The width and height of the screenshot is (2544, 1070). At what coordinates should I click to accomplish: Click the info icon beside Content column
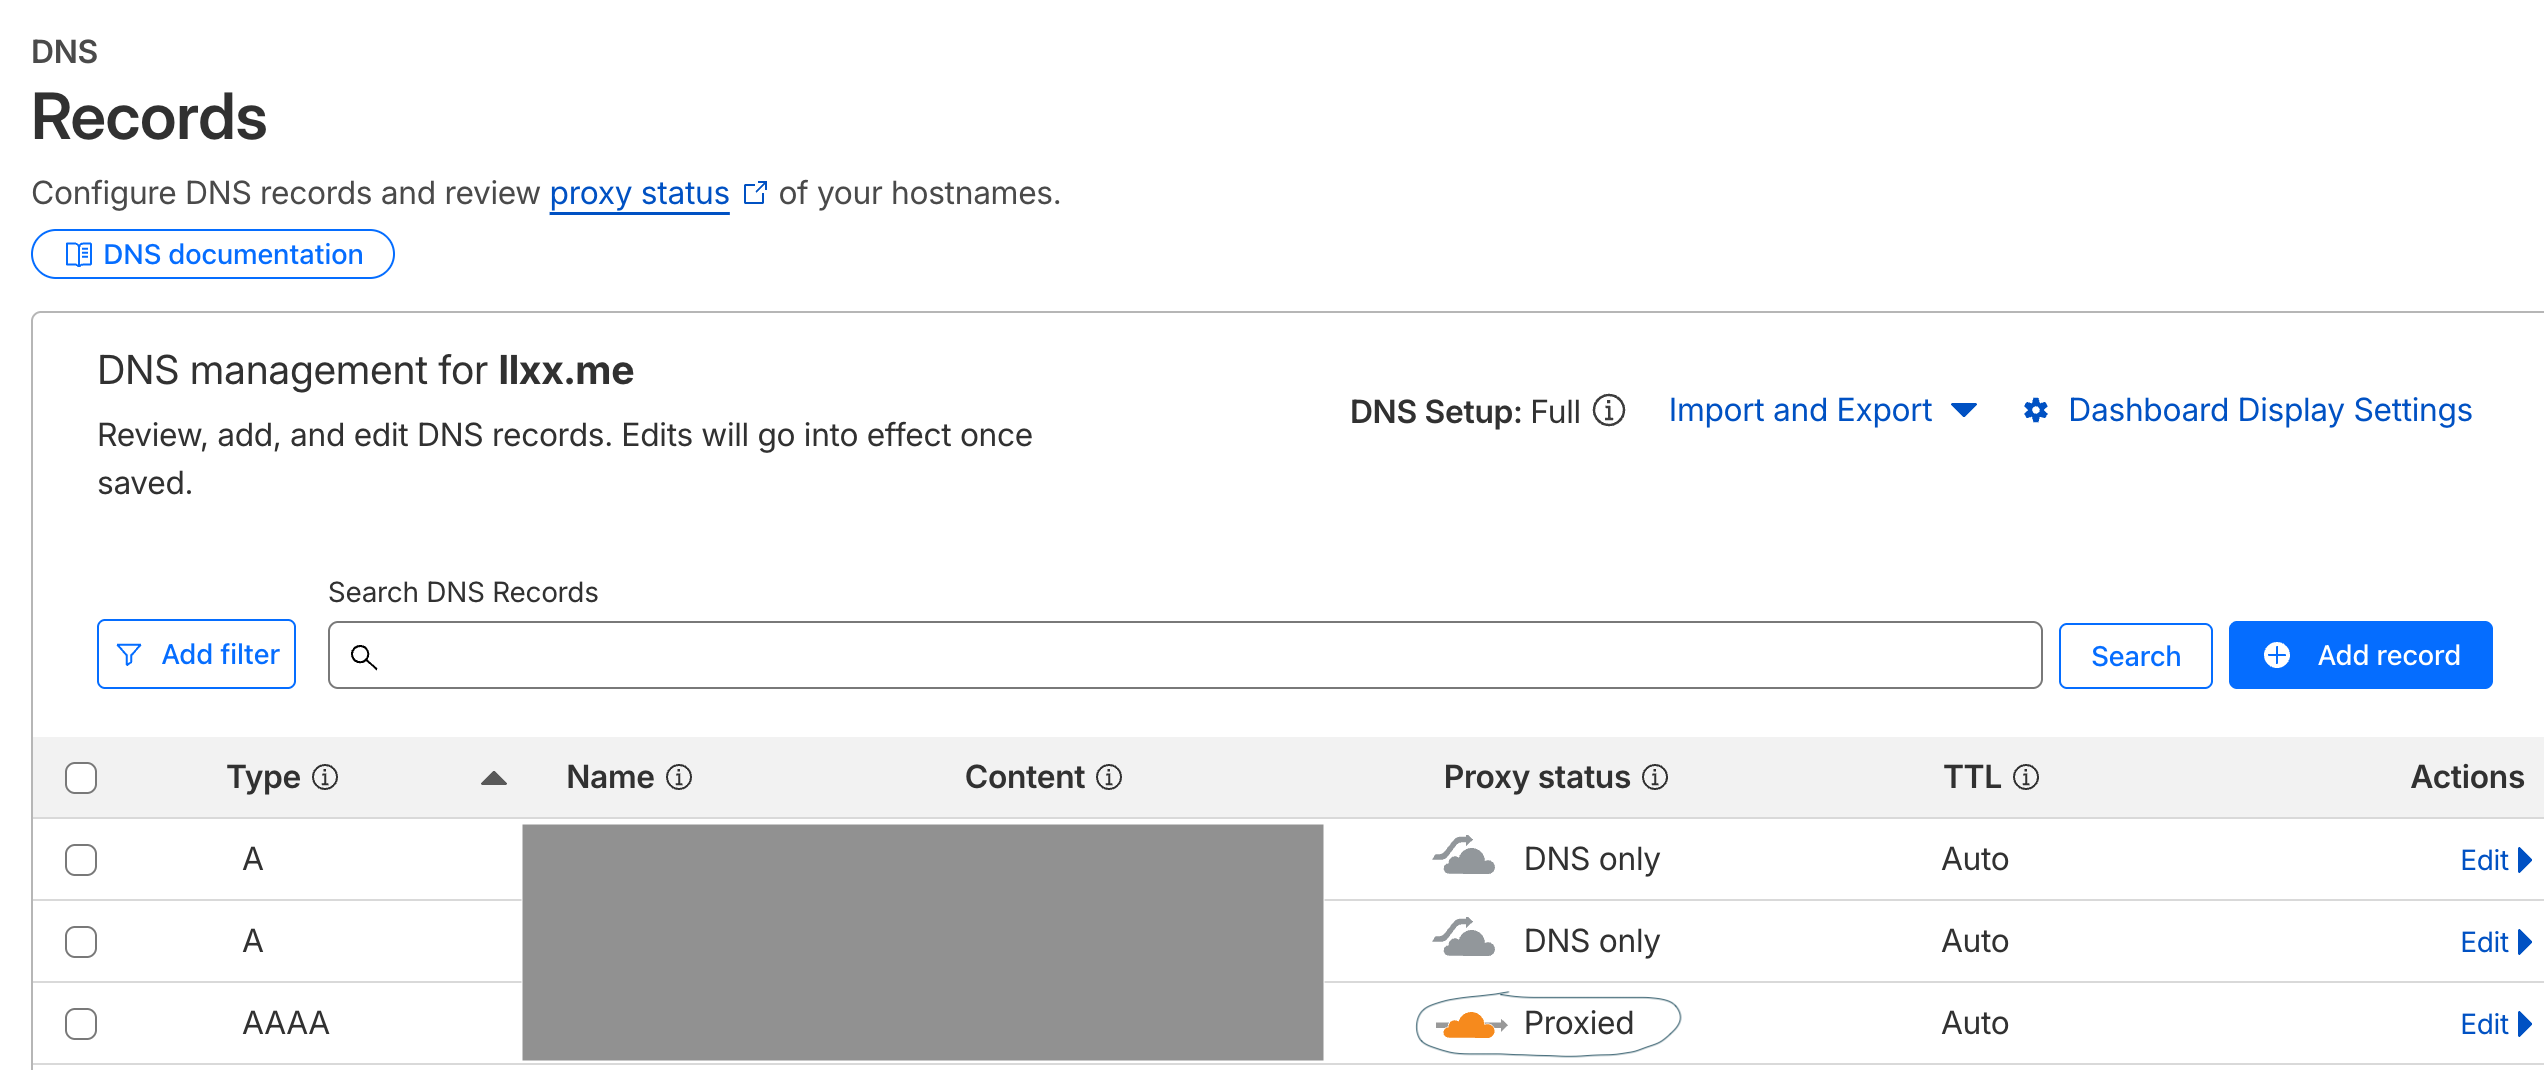1109,777
